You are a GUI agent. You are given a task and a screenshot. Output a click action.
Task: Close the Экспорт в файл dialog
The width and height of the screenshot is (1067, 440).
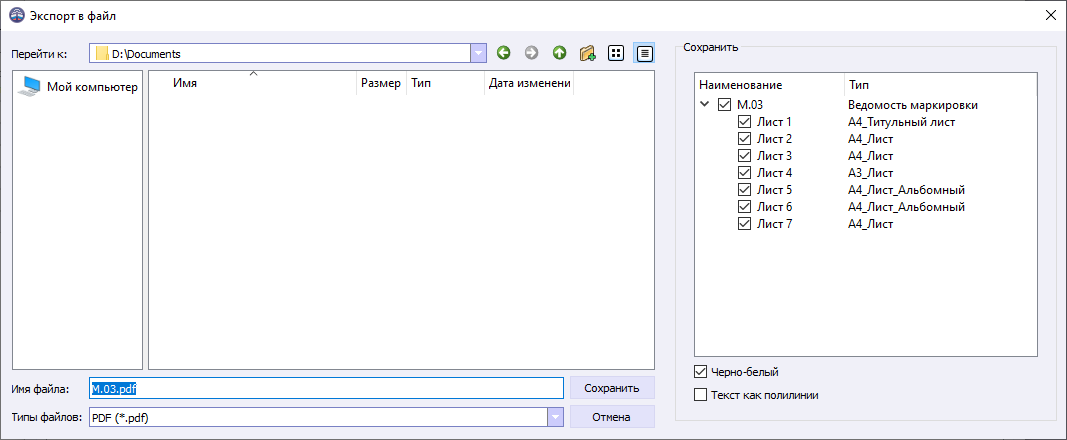click(1050, 16)
